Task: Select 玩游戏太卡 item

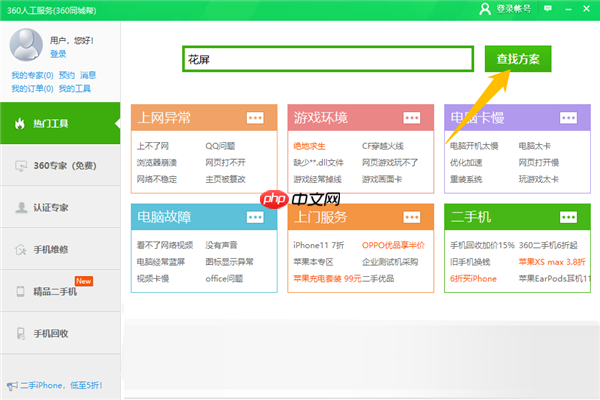Action: (x=539, y=179)
